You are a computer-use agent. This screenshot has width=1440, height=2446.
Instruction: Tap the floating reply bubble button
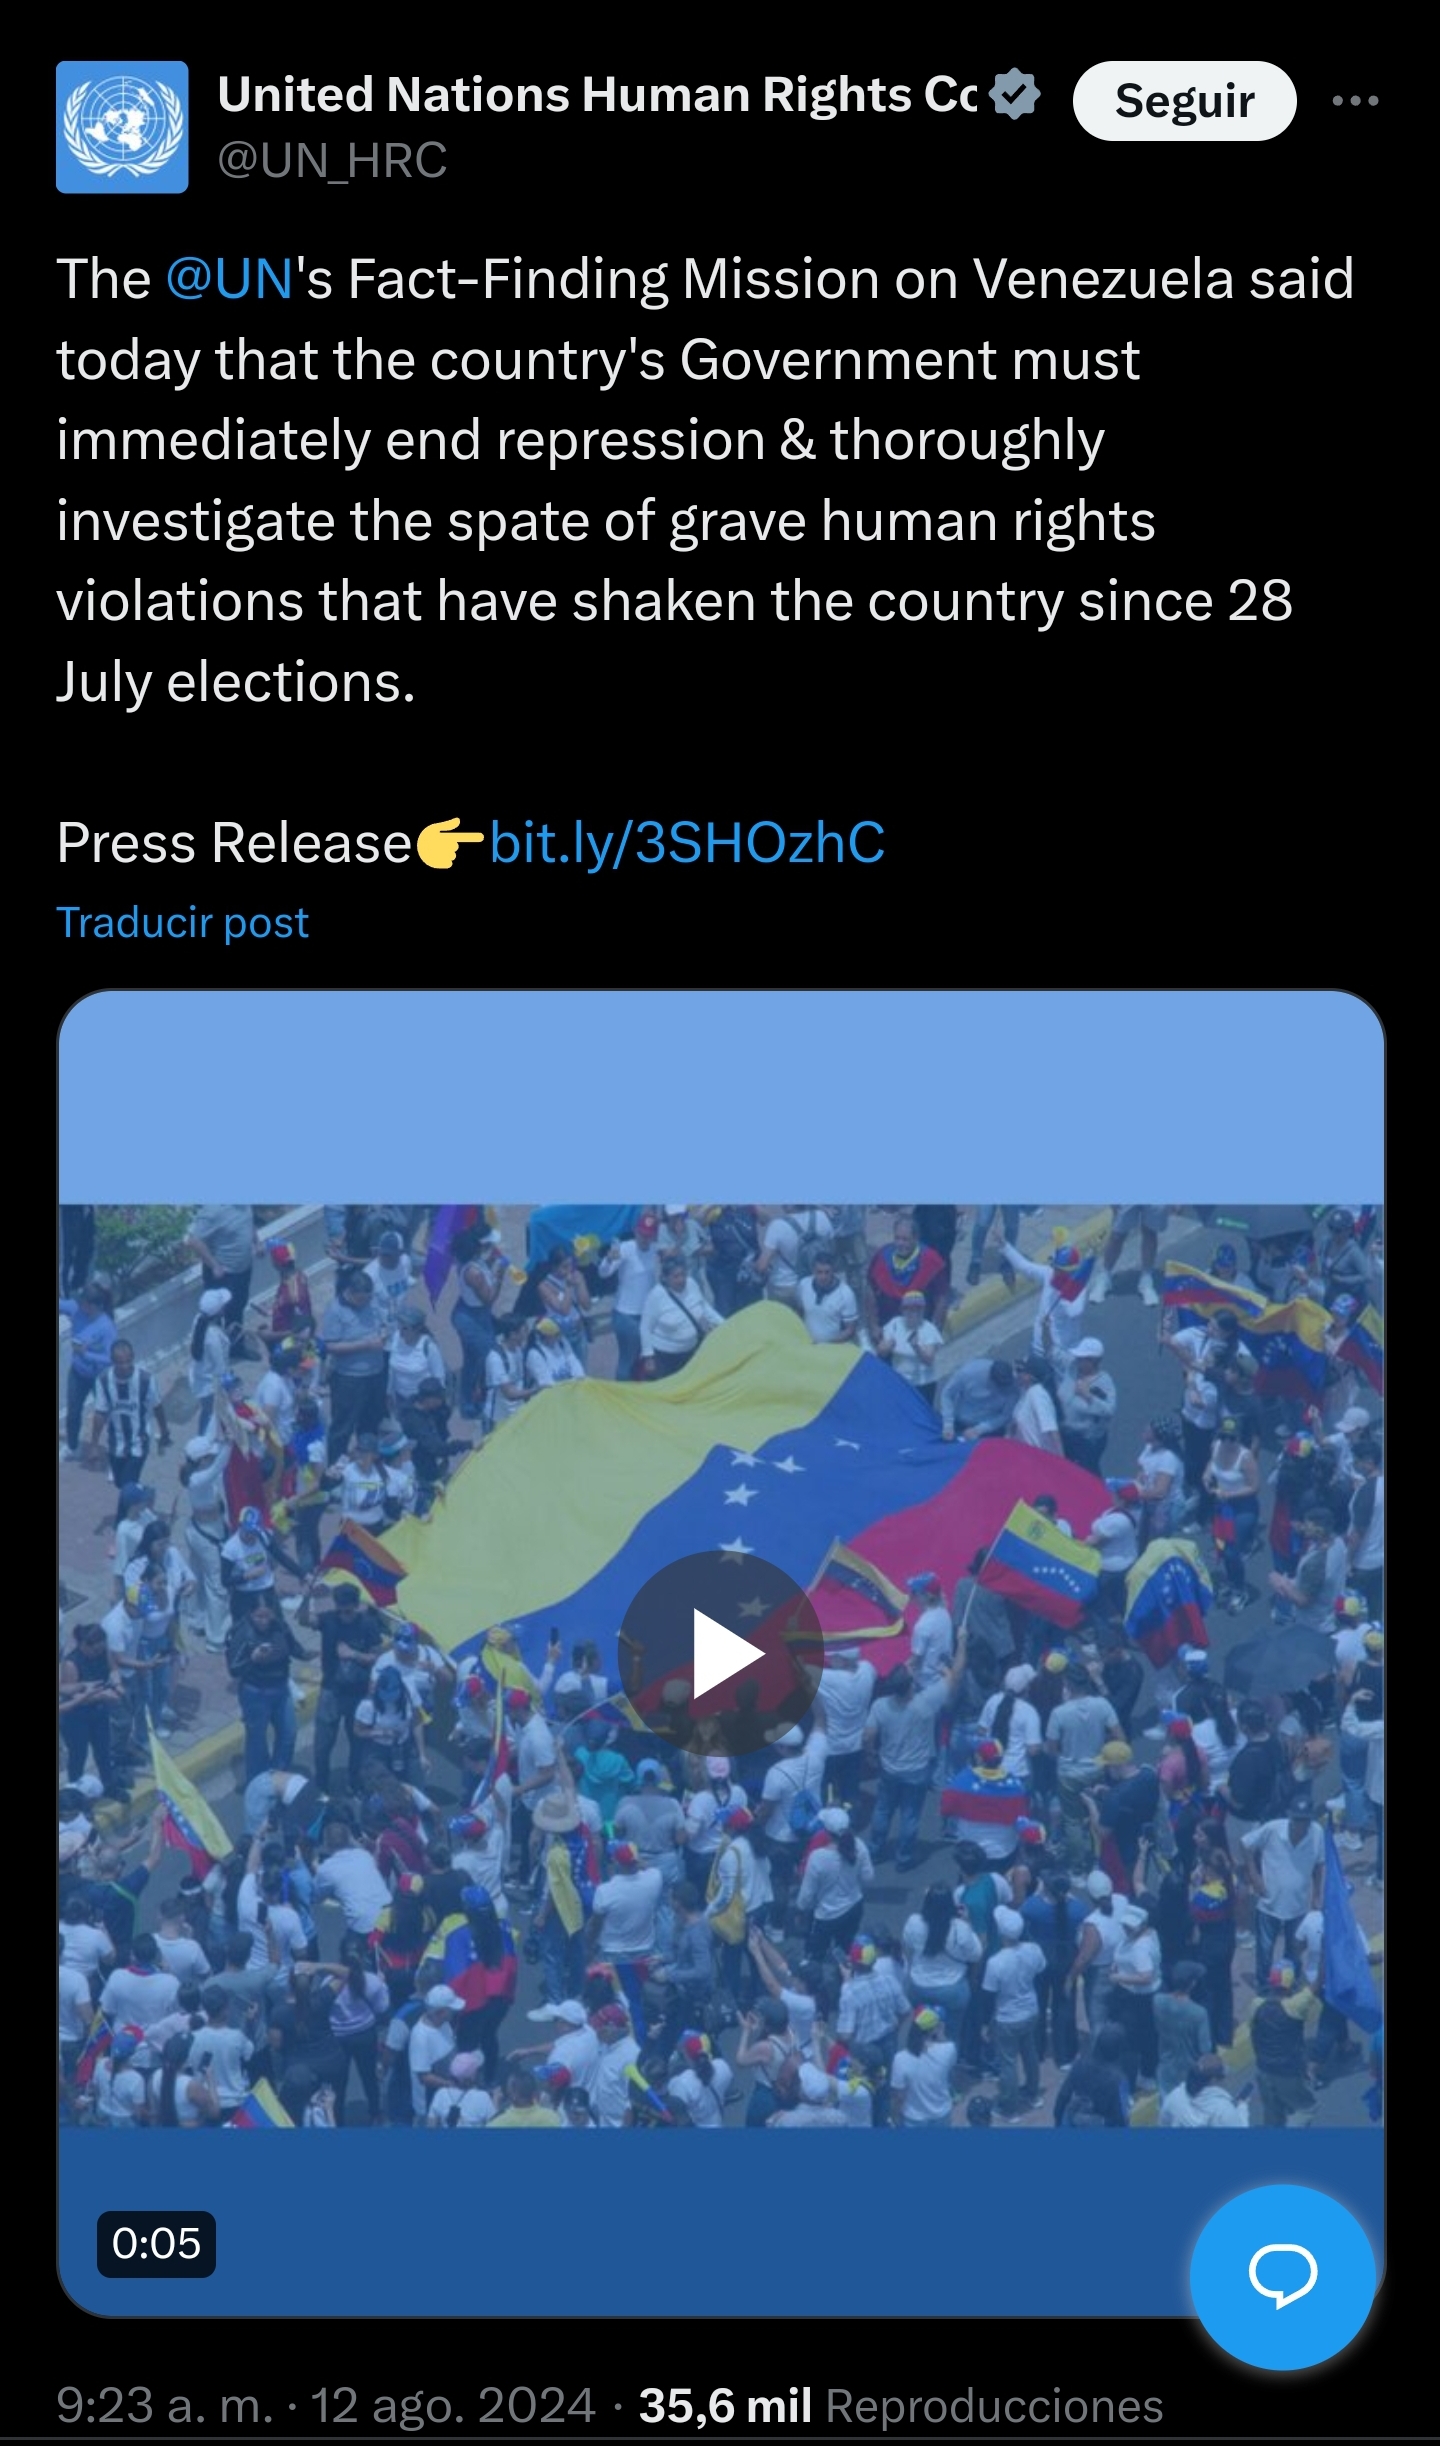1283,2277
